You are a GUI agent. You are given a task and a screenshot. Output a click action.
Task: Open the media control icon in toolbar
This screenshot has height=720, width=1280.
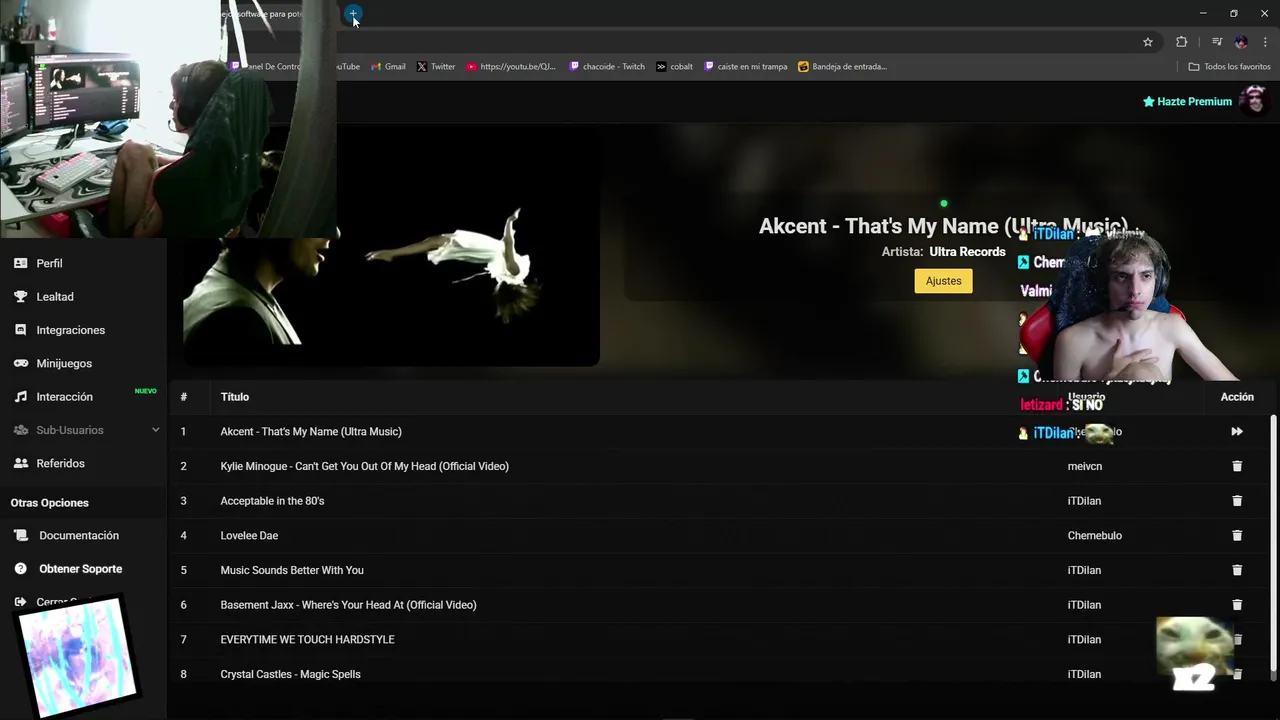pos(1217,42)
